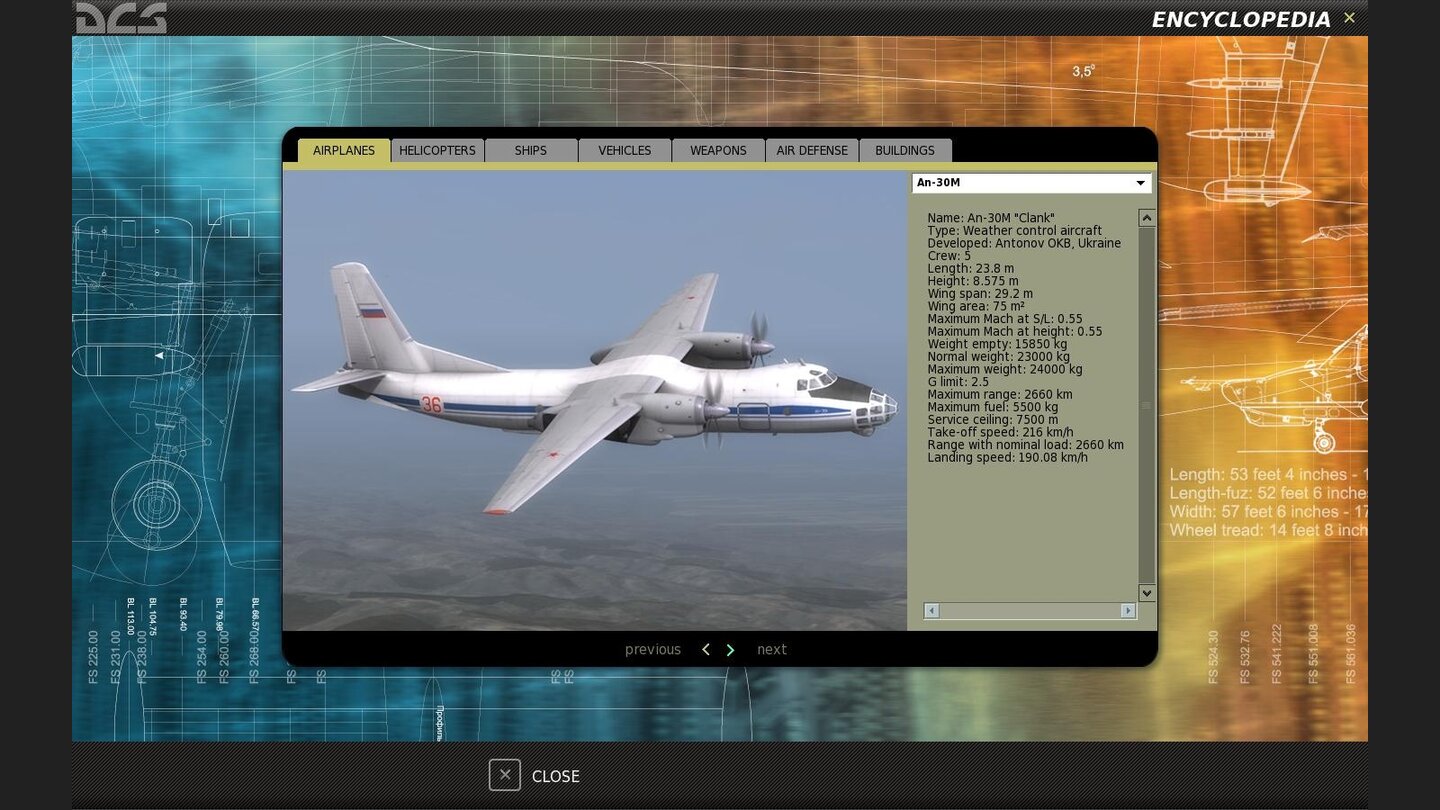1440x810 pixels.
Task: Click the horizontal scrollbar track under description
Action: [x=1030, y=610]
